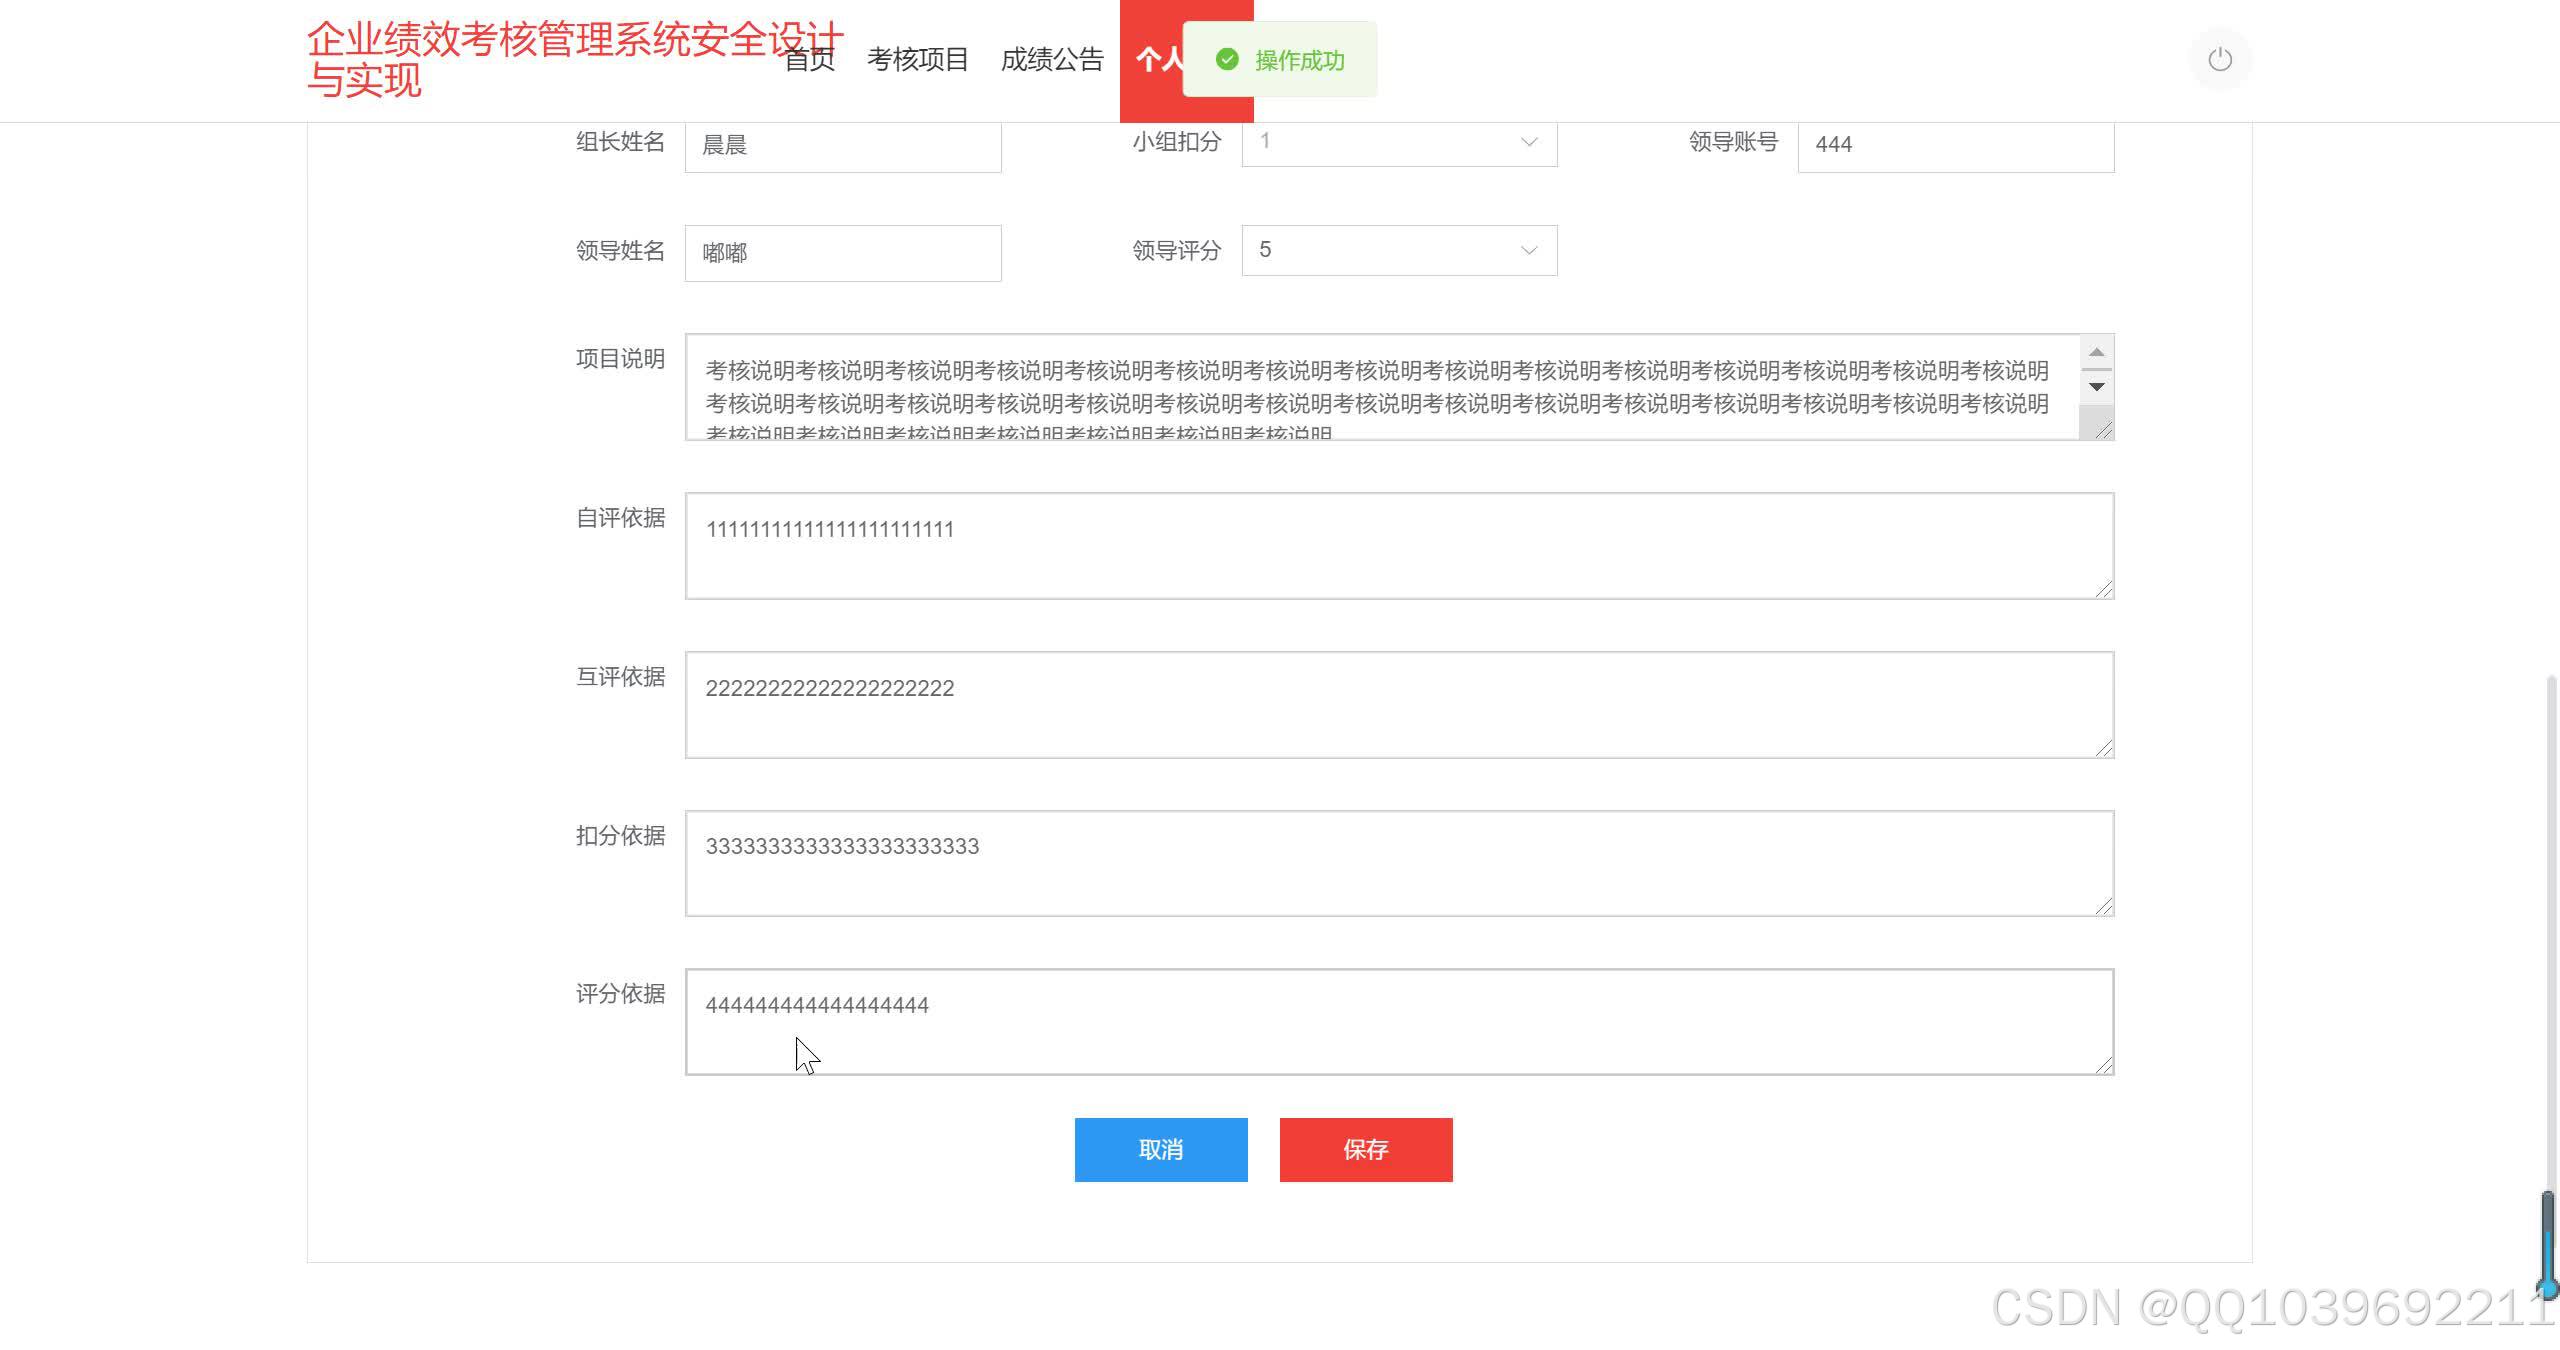
Task: Click the 领导账号 input field
Action: 1955,146
